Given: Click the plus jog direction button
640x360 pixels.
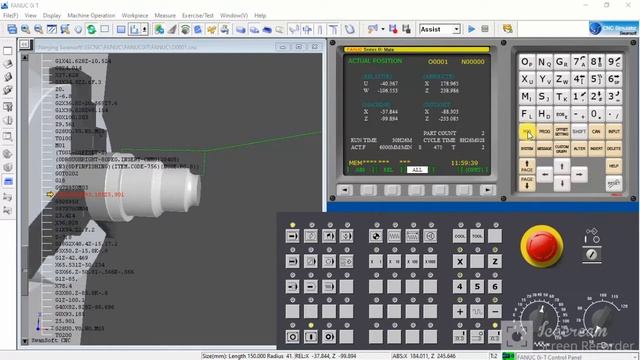Looking at the screenshot, I should click(x=460, y=312).
